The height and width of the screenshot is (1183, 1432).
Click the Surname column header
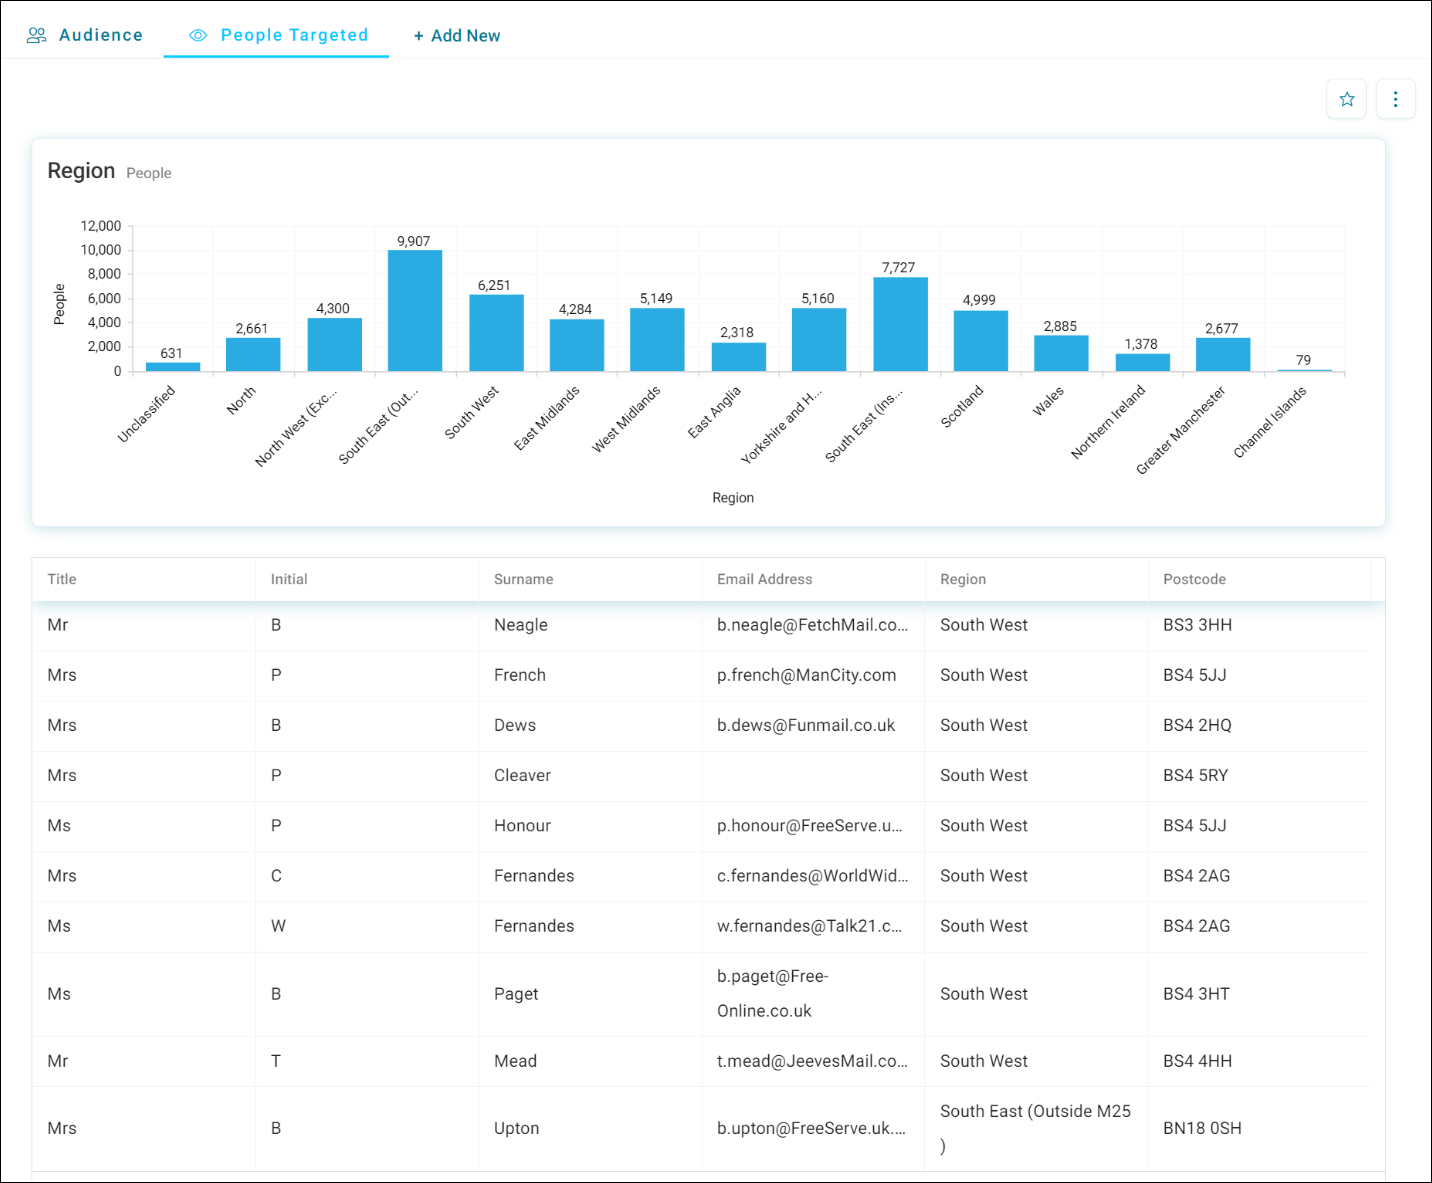pos(523,579)
